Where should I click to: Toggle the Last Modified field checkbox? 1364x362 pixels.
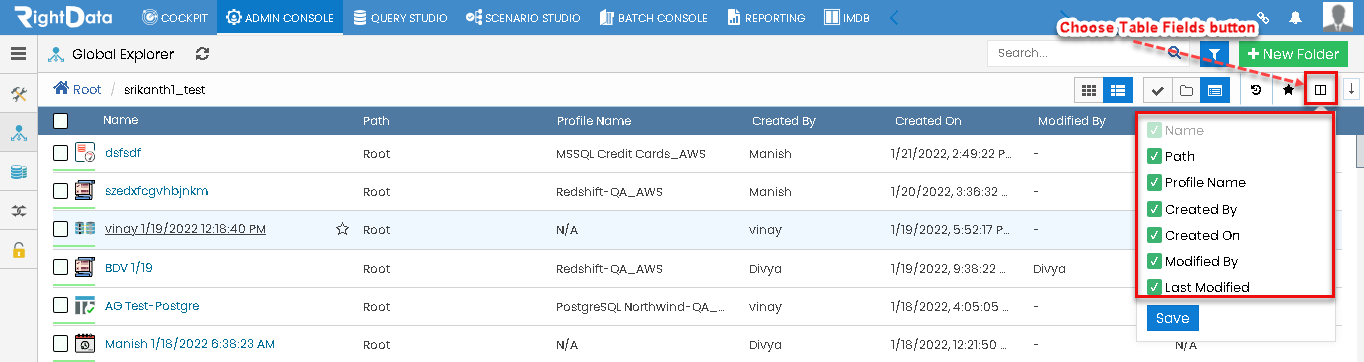(x=1154, y=287)
